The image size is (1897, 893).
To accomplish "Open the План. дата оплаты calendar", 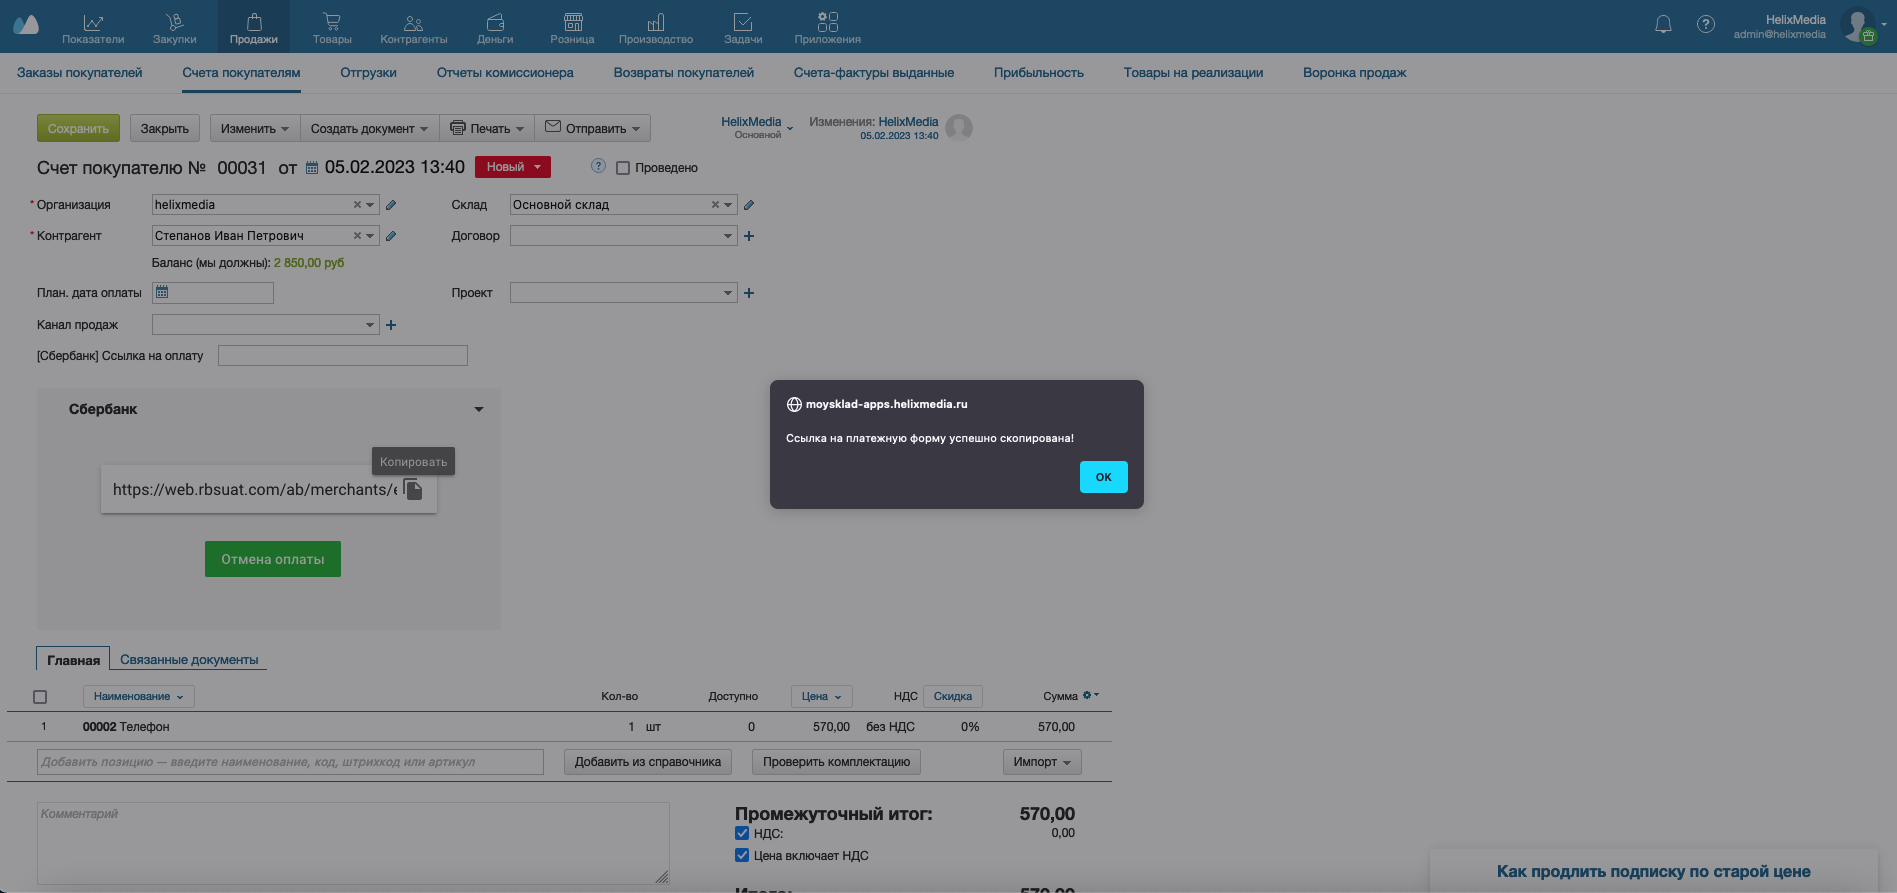I will tap(162, 293).
